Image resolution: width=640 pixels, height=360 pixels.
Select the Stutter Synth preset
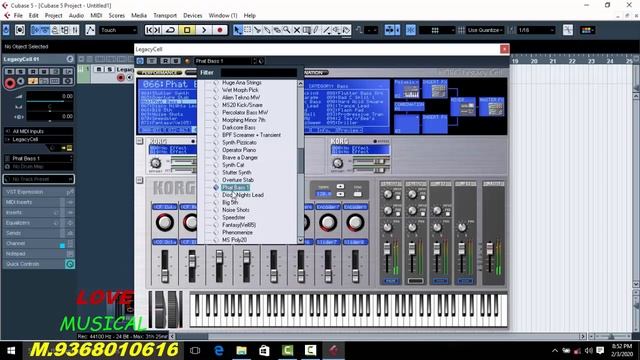tap(237, 172)
